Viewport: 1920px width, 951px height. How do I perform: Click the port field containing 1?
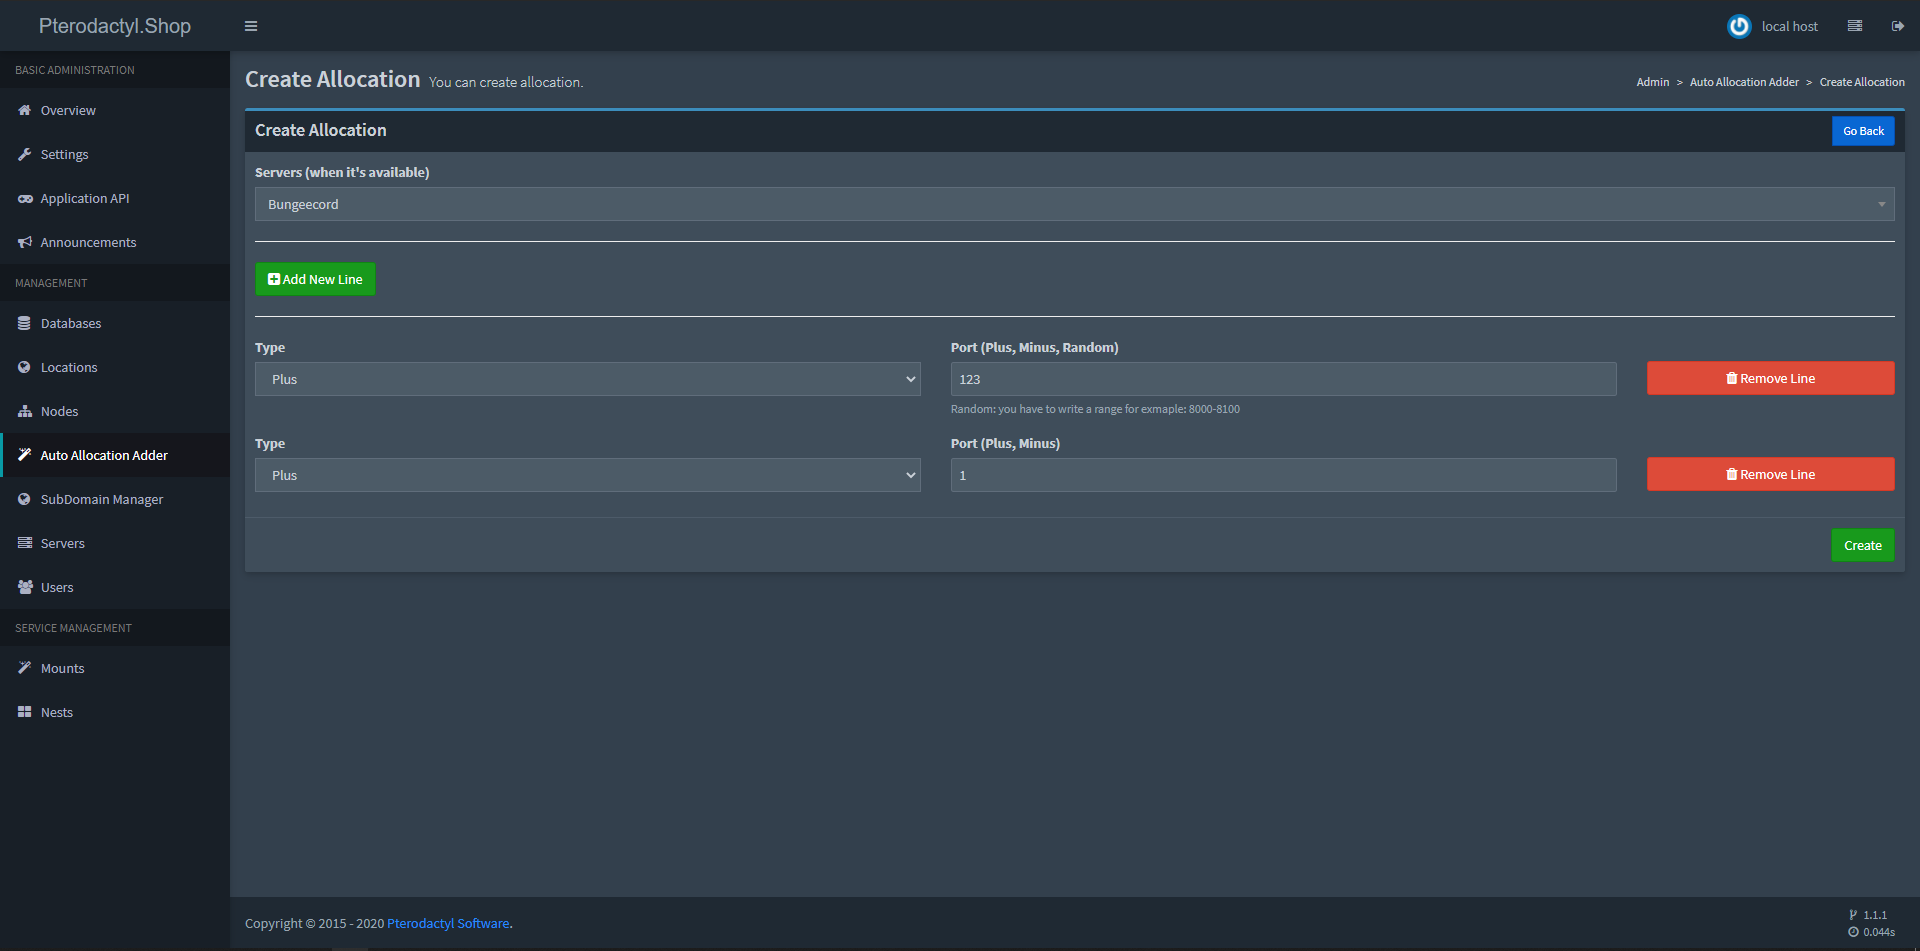point(1282,475)
